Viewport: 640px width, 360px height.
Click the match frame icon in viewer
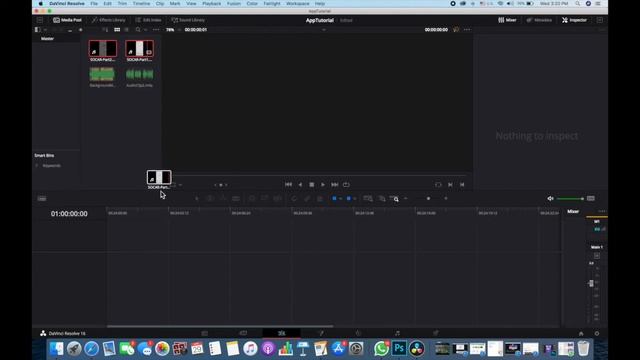tap(438, 184)
